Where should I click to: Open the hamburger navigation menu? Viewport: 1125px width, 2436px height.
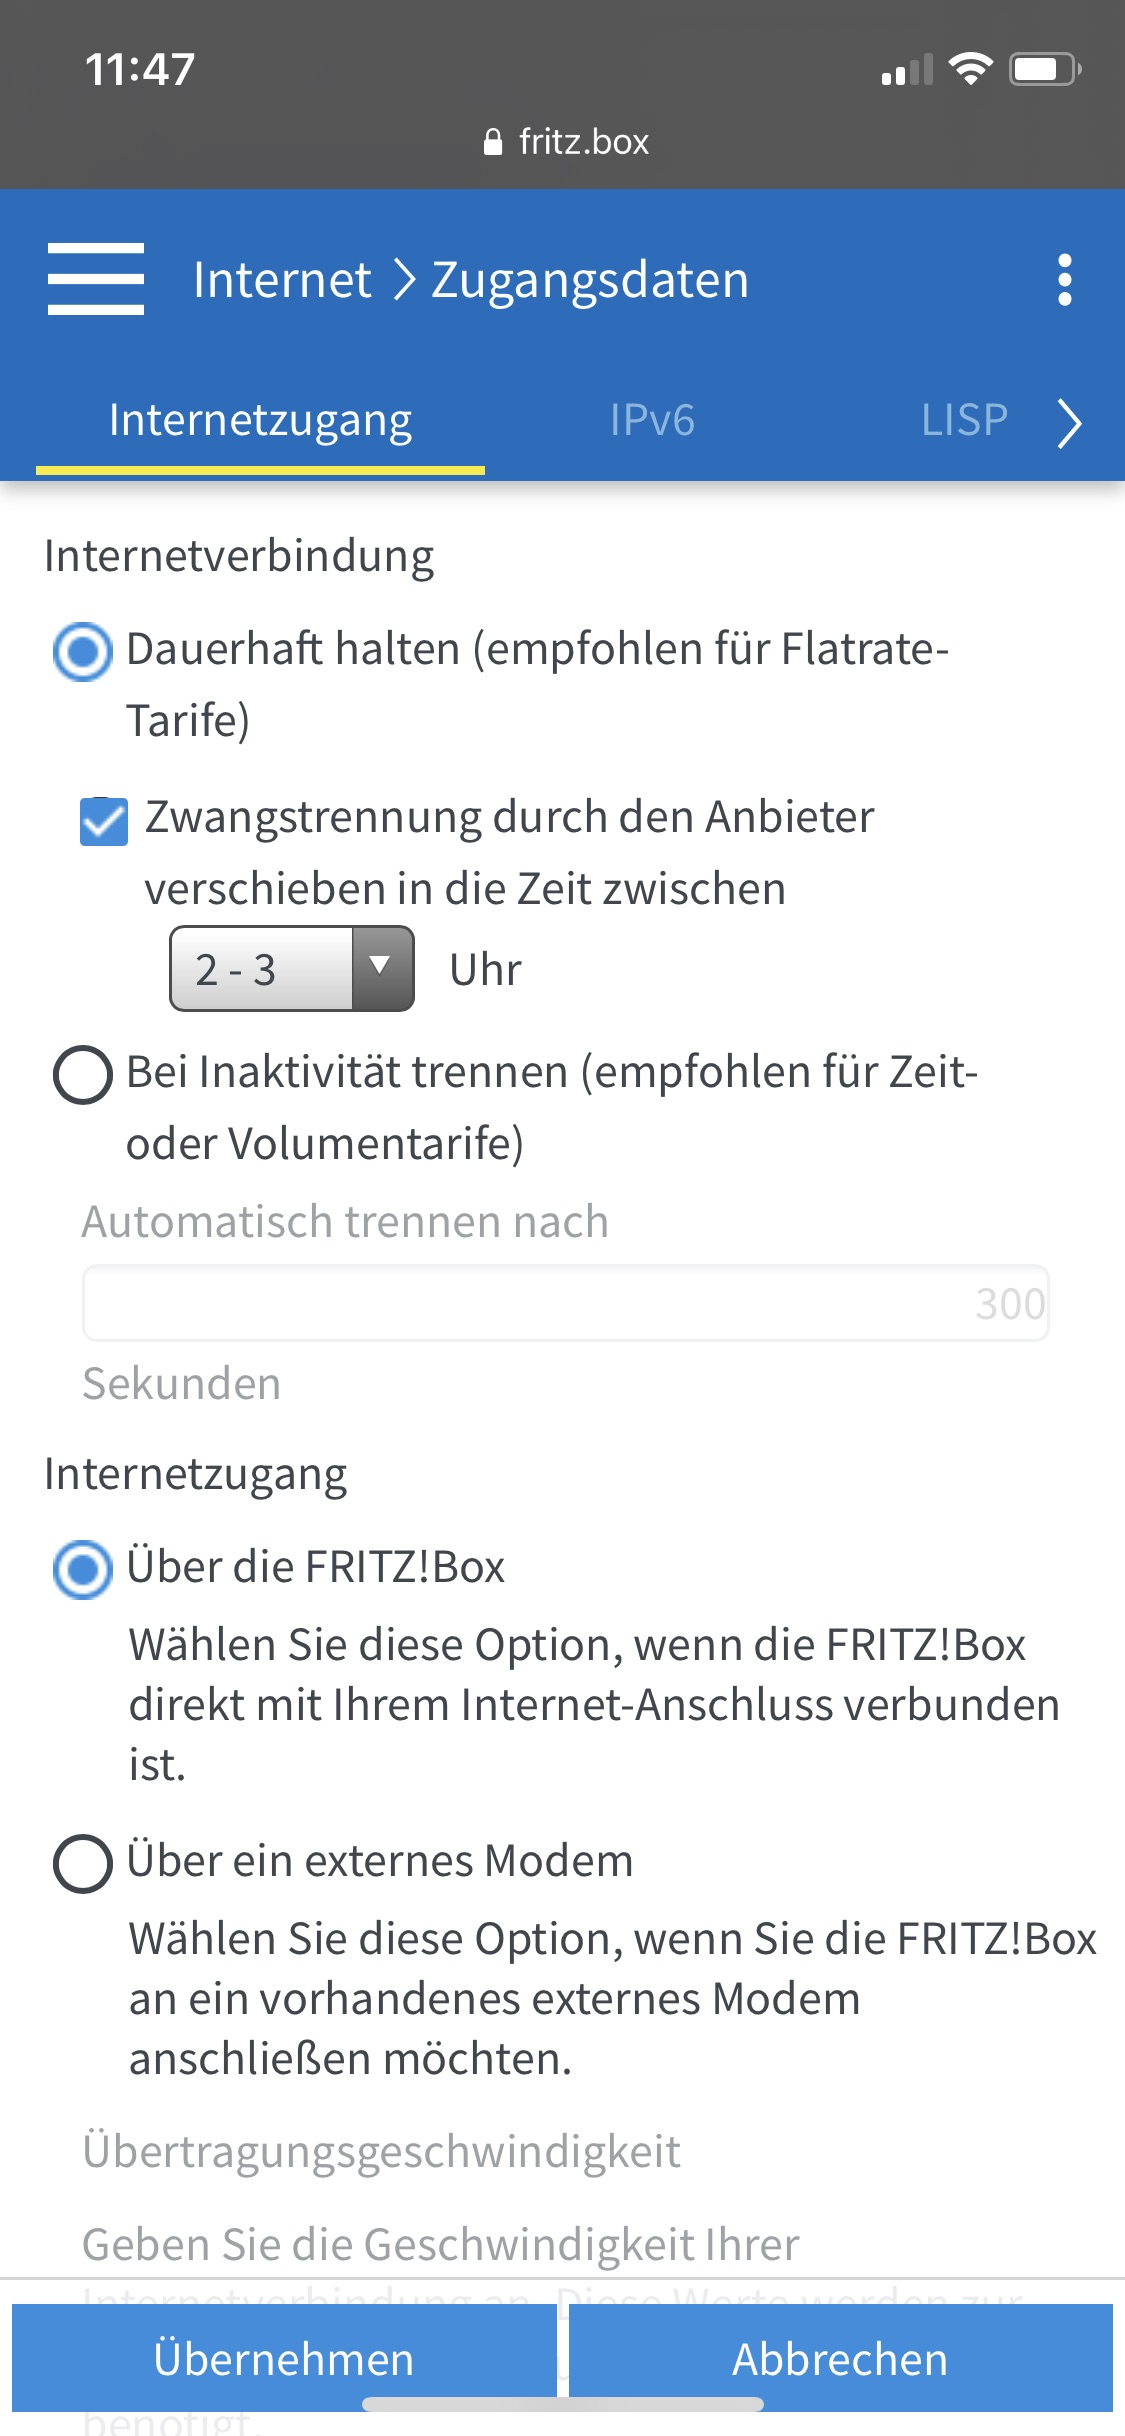[96, 279]
